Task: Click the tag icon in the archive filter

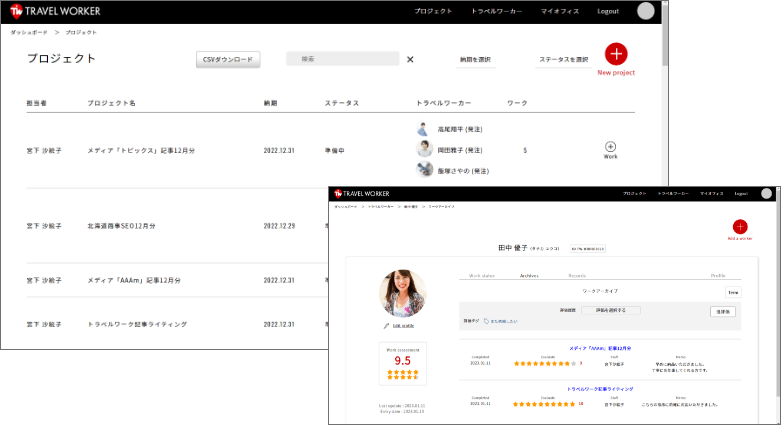Action: pyautogui.click(x=486, y=321)
